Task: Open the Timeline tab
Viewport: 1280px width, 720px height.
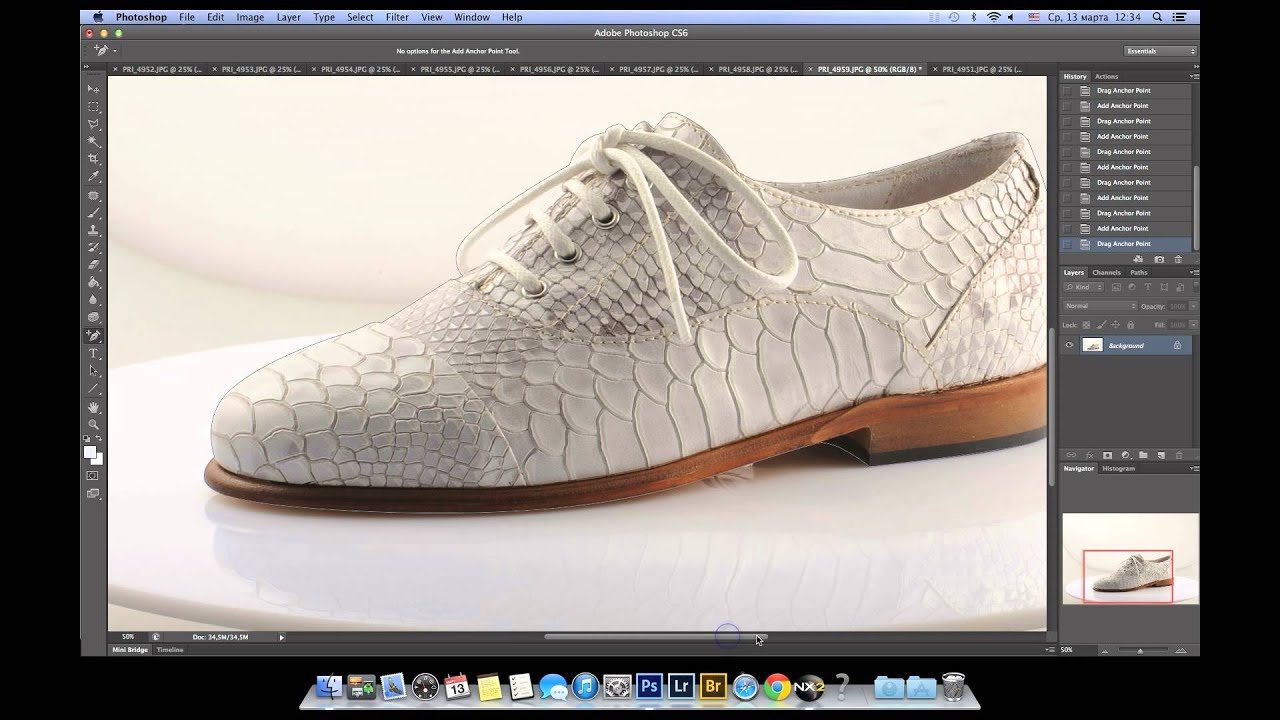Action: tap(170, 650)
